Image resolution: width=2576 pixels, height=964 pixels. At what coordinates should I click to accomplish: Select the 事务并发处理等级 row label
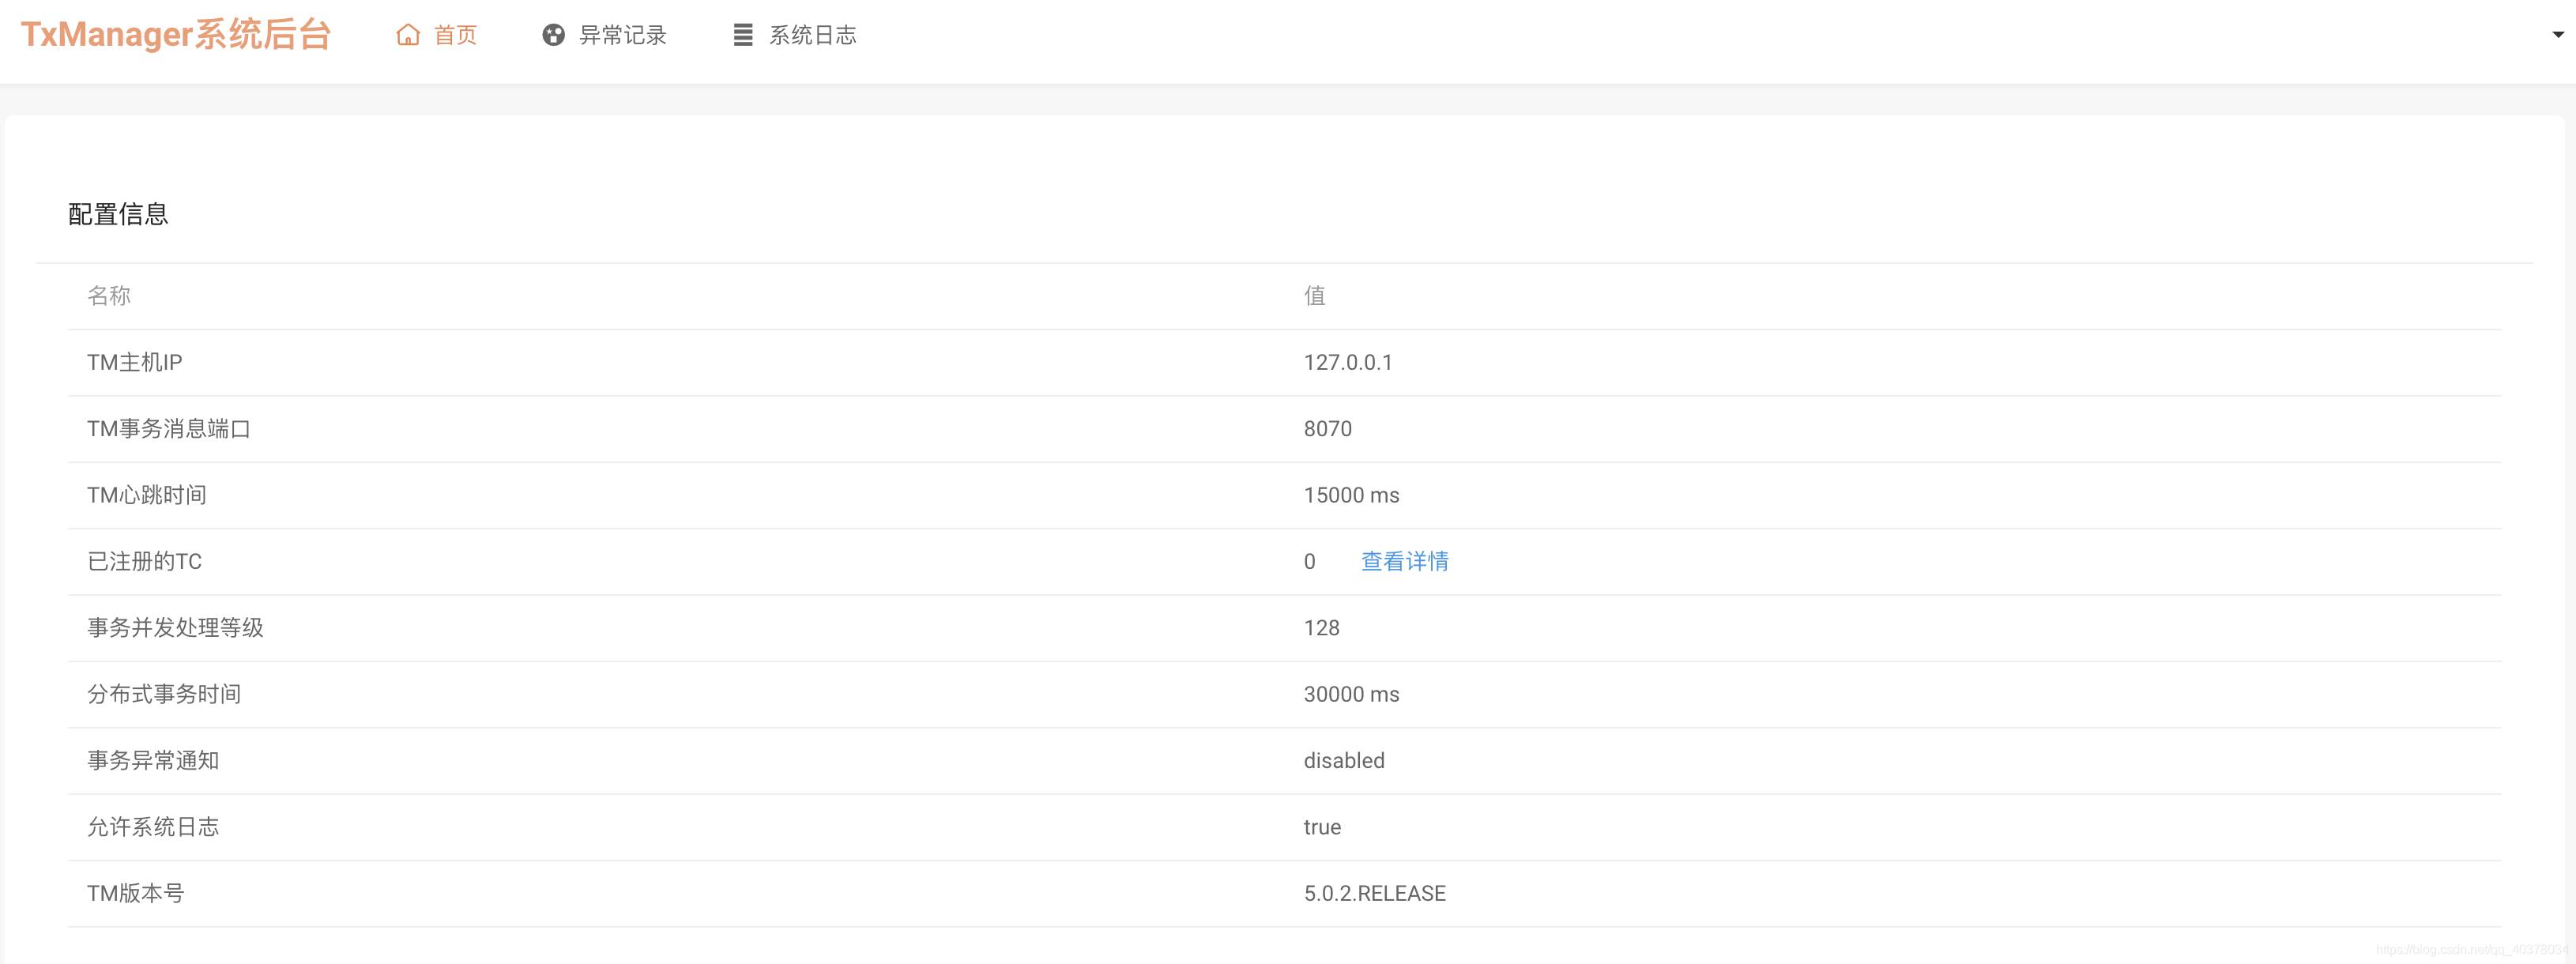175,628
